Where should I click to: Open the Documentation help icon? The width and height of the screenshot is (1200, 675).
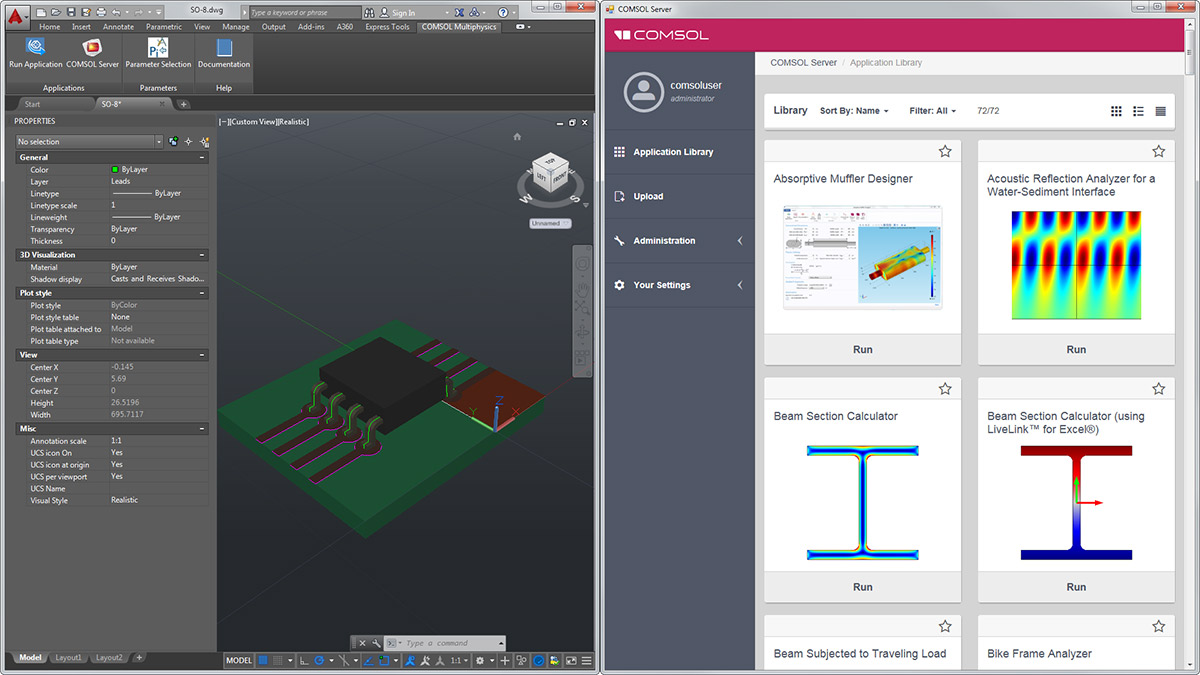[224, 48]
